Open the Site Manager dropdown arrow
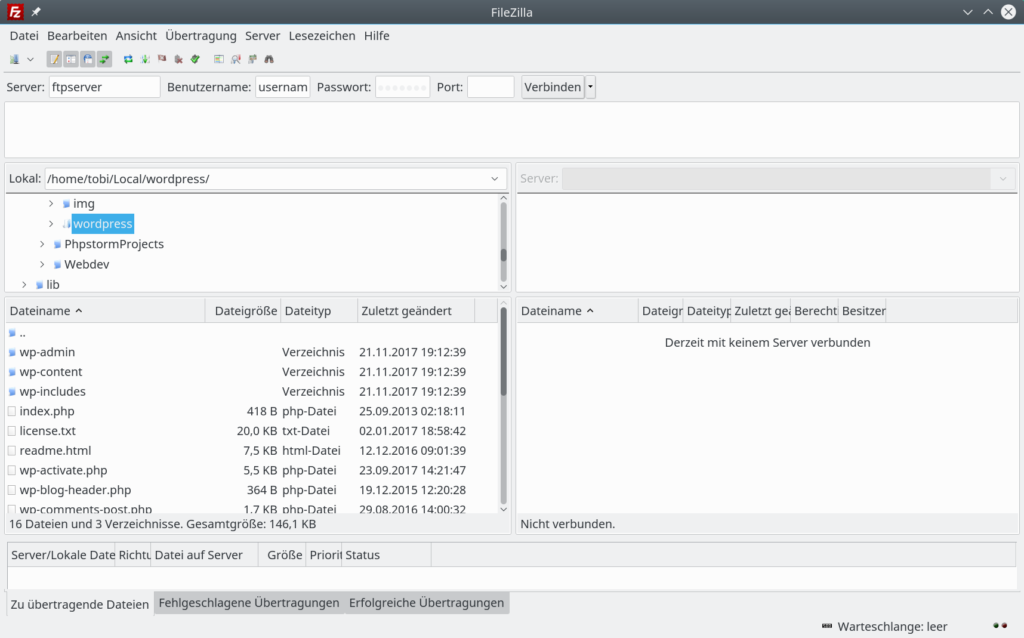 point(30,59)
